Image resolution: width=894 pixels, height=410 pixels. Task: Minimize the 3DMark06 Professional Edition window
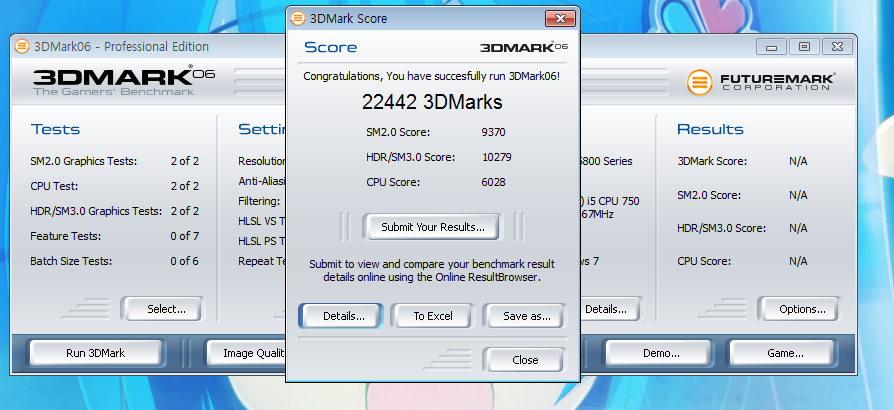click(x=771, y=47)
